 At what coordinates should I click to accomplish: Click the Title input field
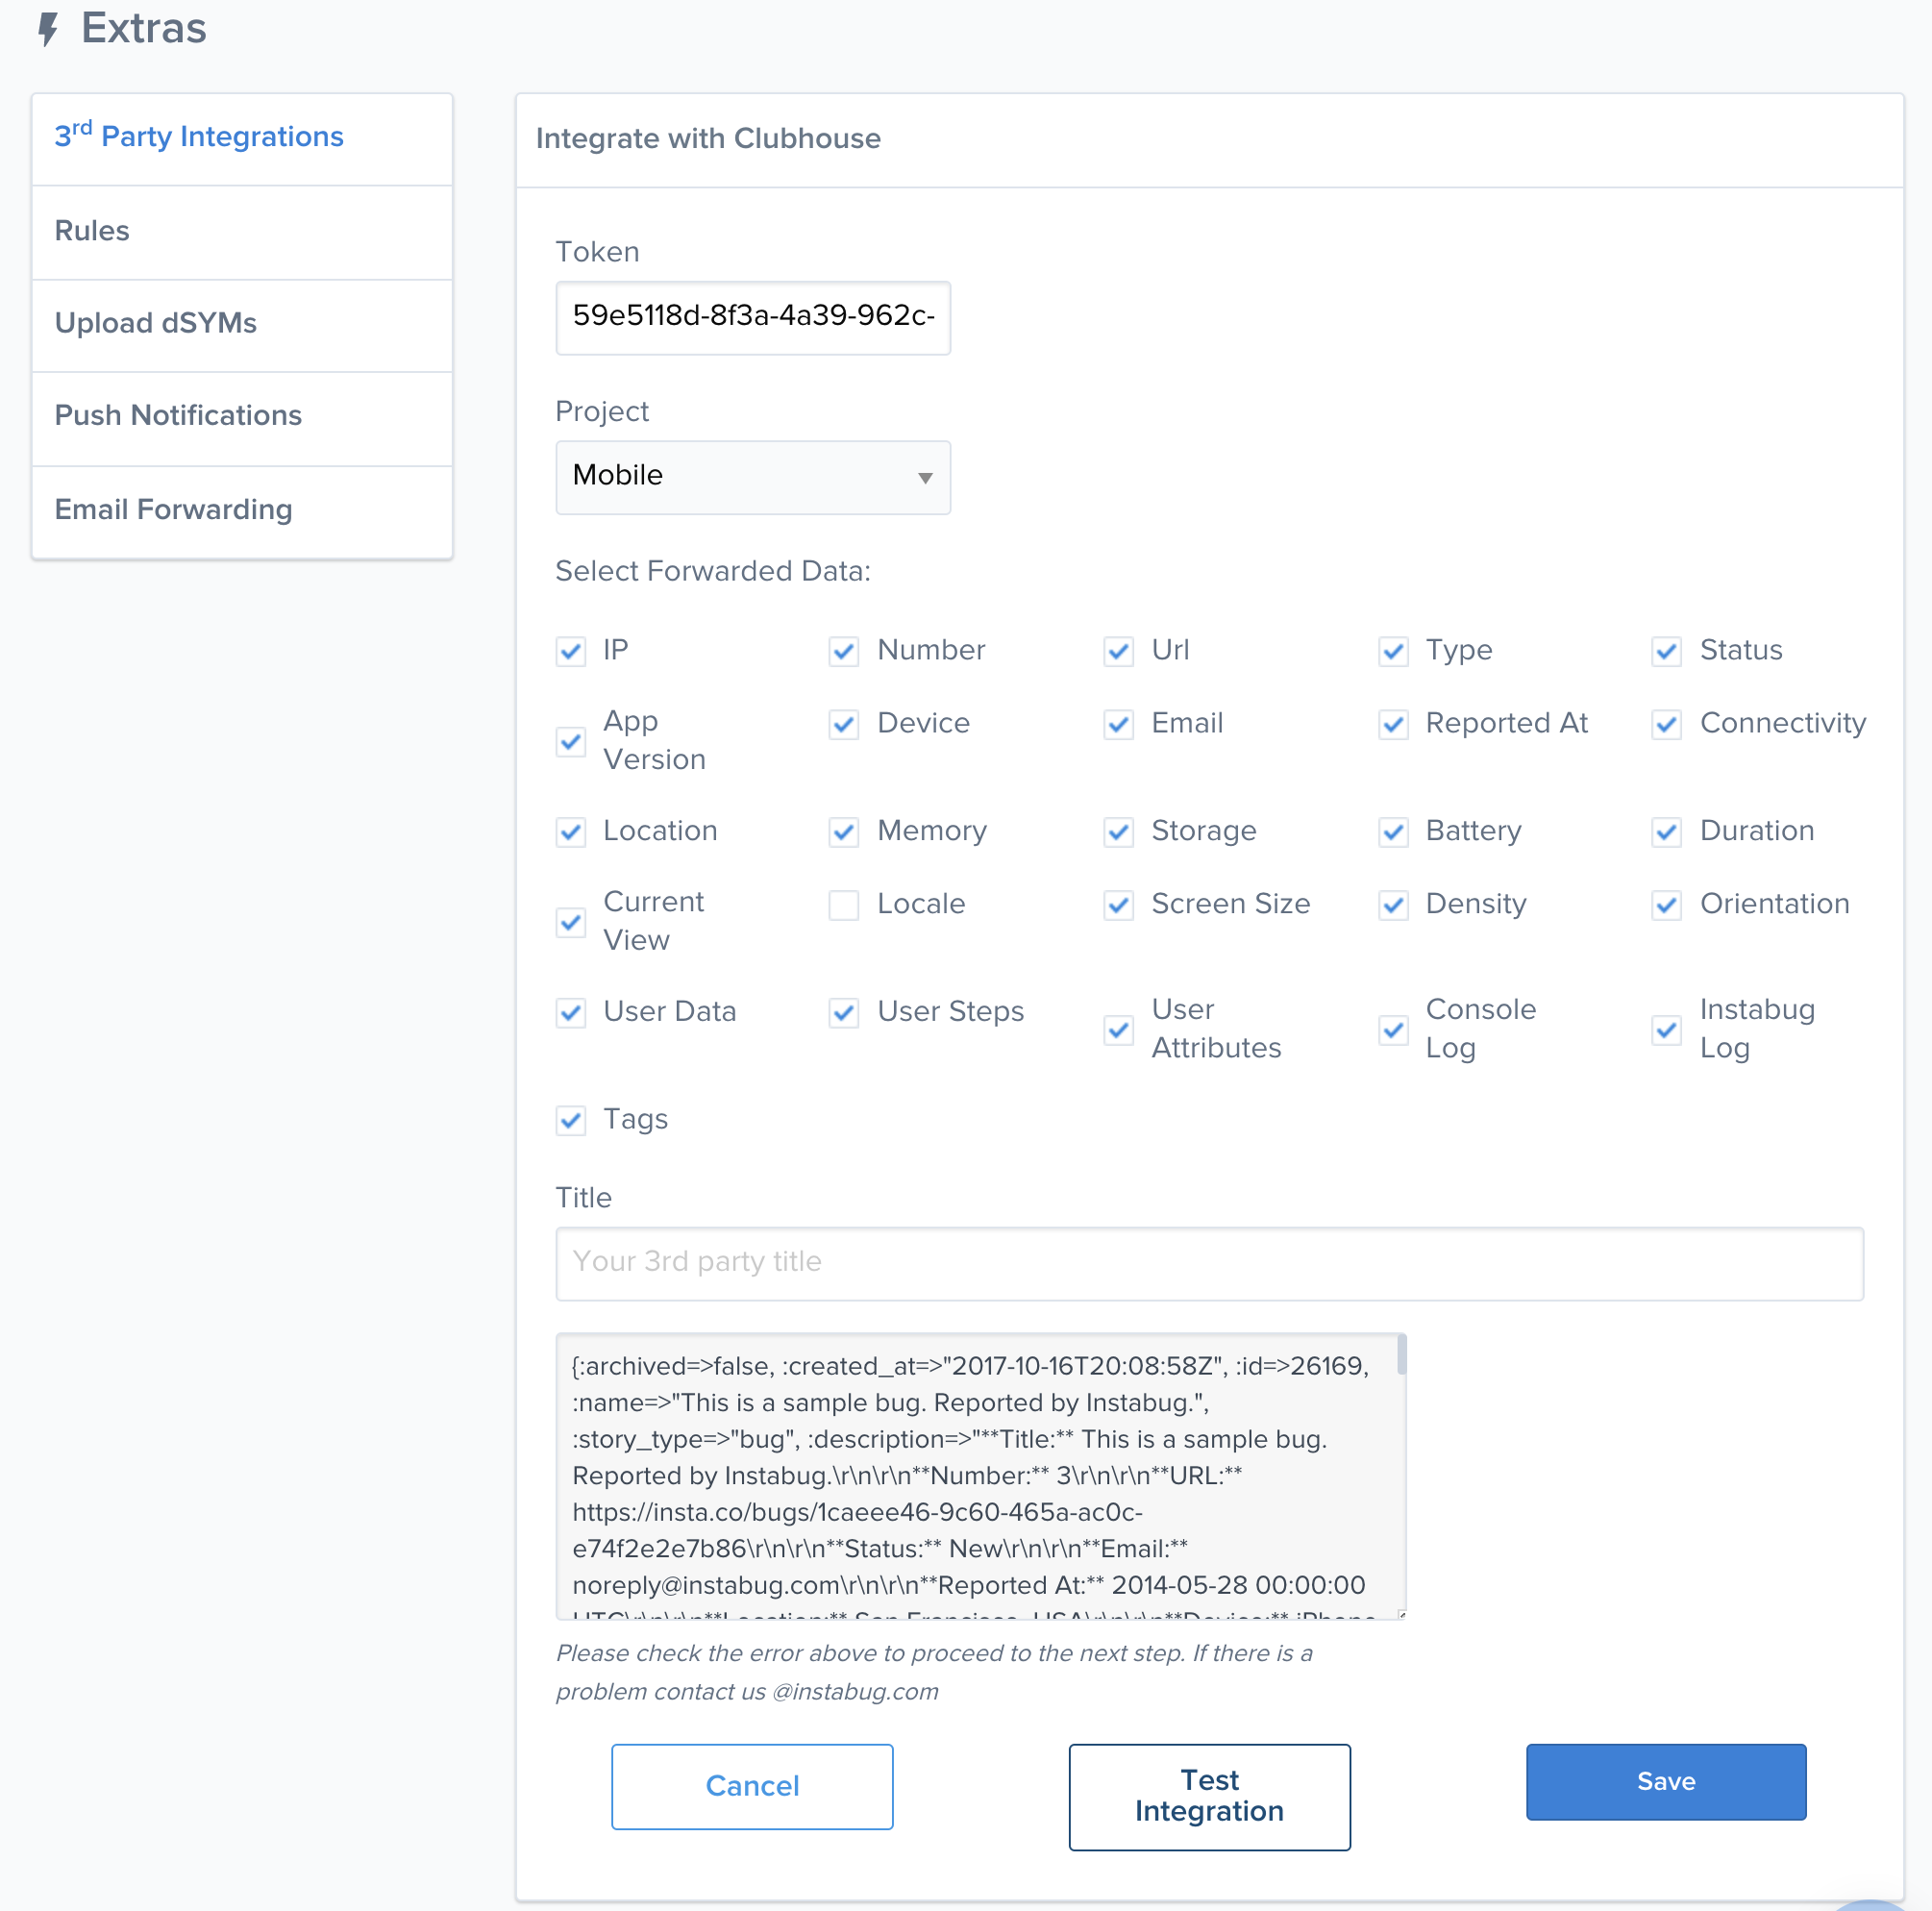(1209, 1263)
